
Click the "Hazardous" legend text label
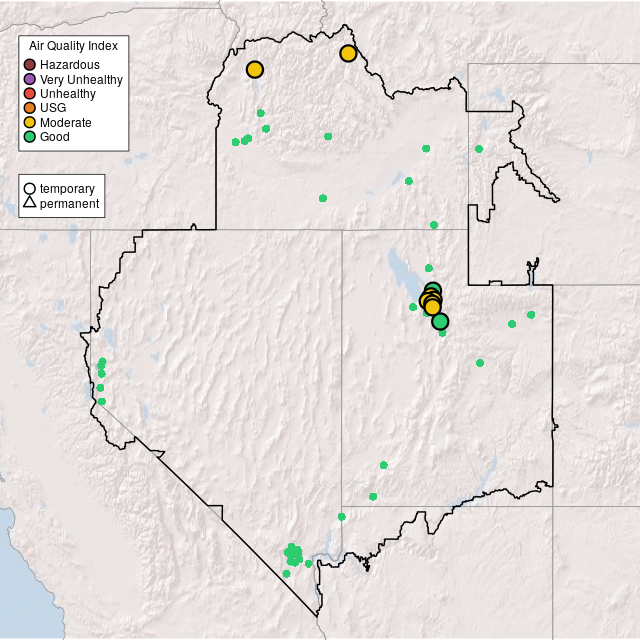(x=70, y=65)
